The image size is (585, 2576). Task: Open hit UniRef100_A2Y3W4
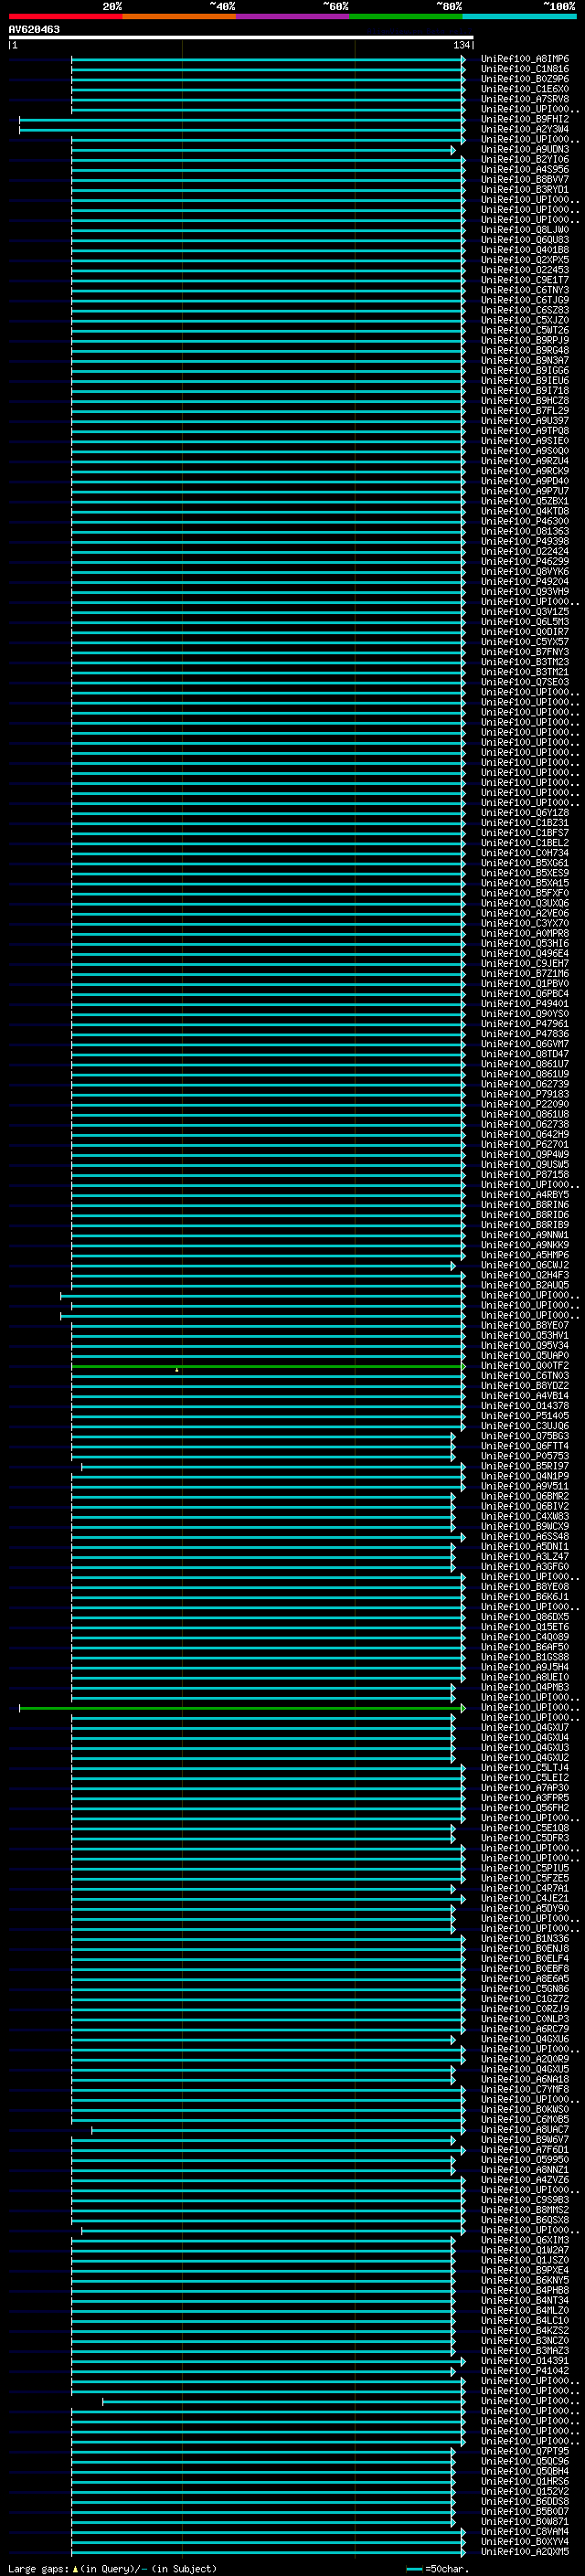coord(525,129)
